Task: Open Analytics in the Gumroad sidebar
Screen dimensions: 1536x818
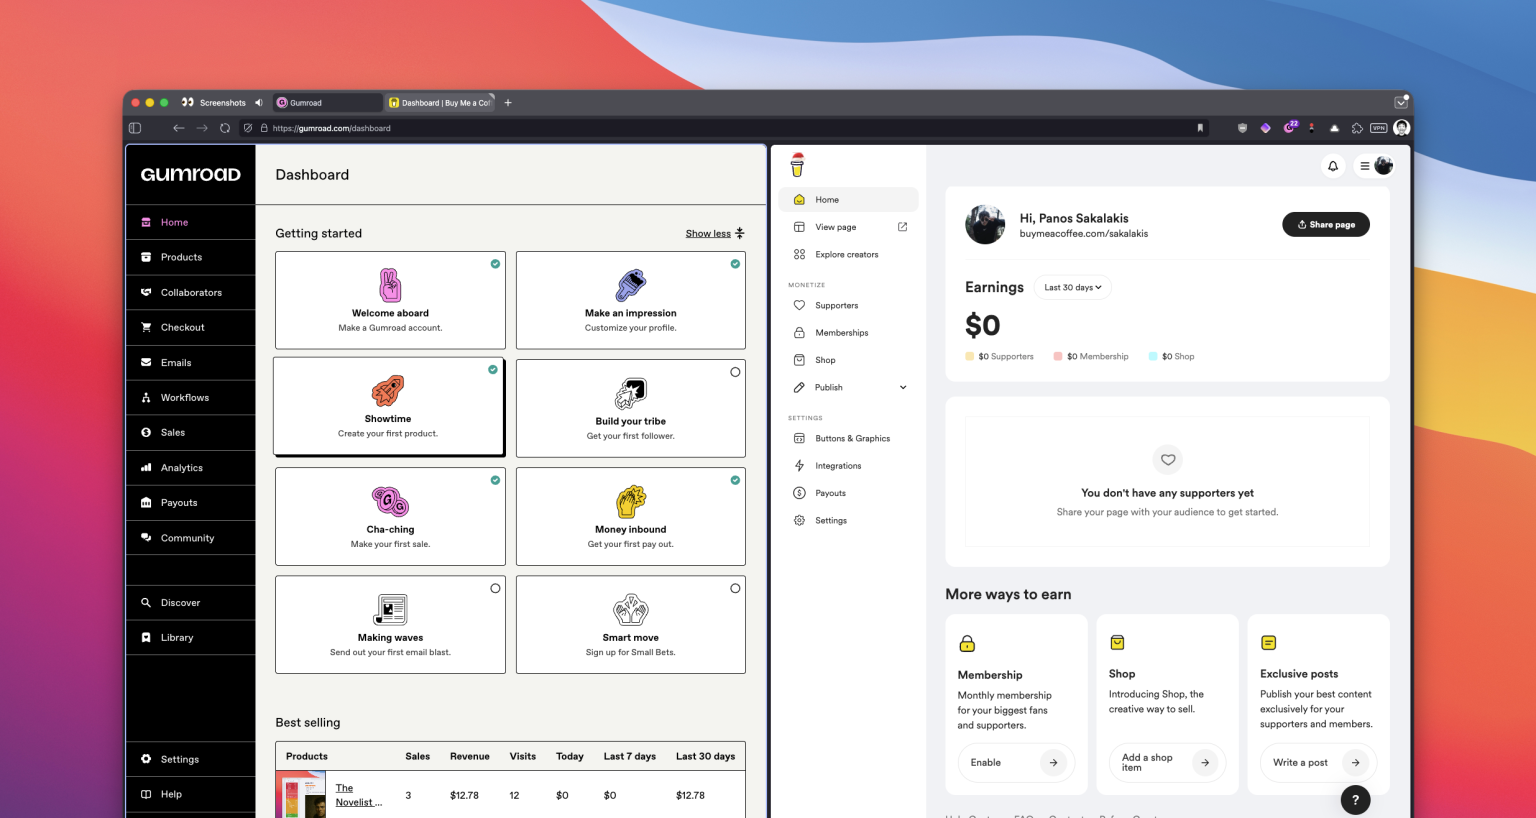Action: tap(181, 468)
